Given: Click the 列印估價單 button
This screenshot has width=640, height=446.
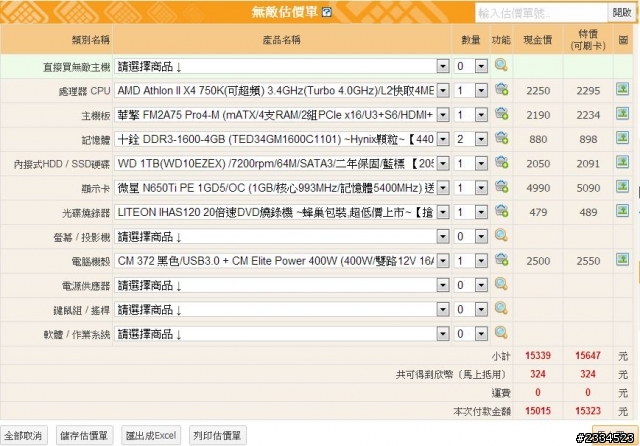Looking at the screenshot, I should point(217,435).
